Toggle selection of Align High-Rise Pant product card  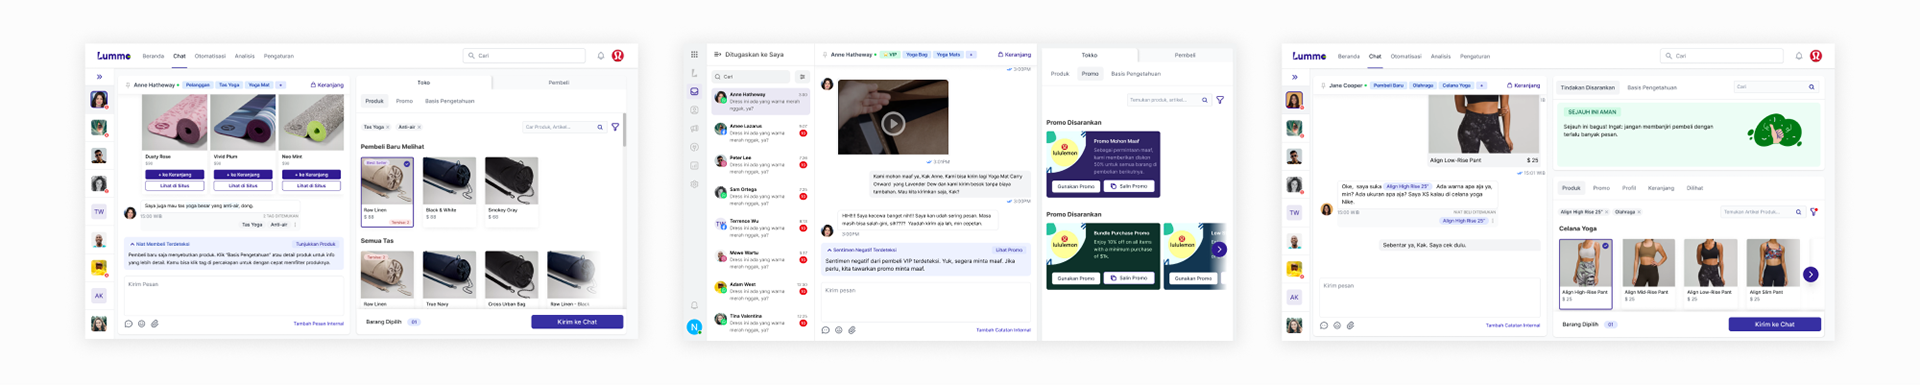tap(1585, 273)
